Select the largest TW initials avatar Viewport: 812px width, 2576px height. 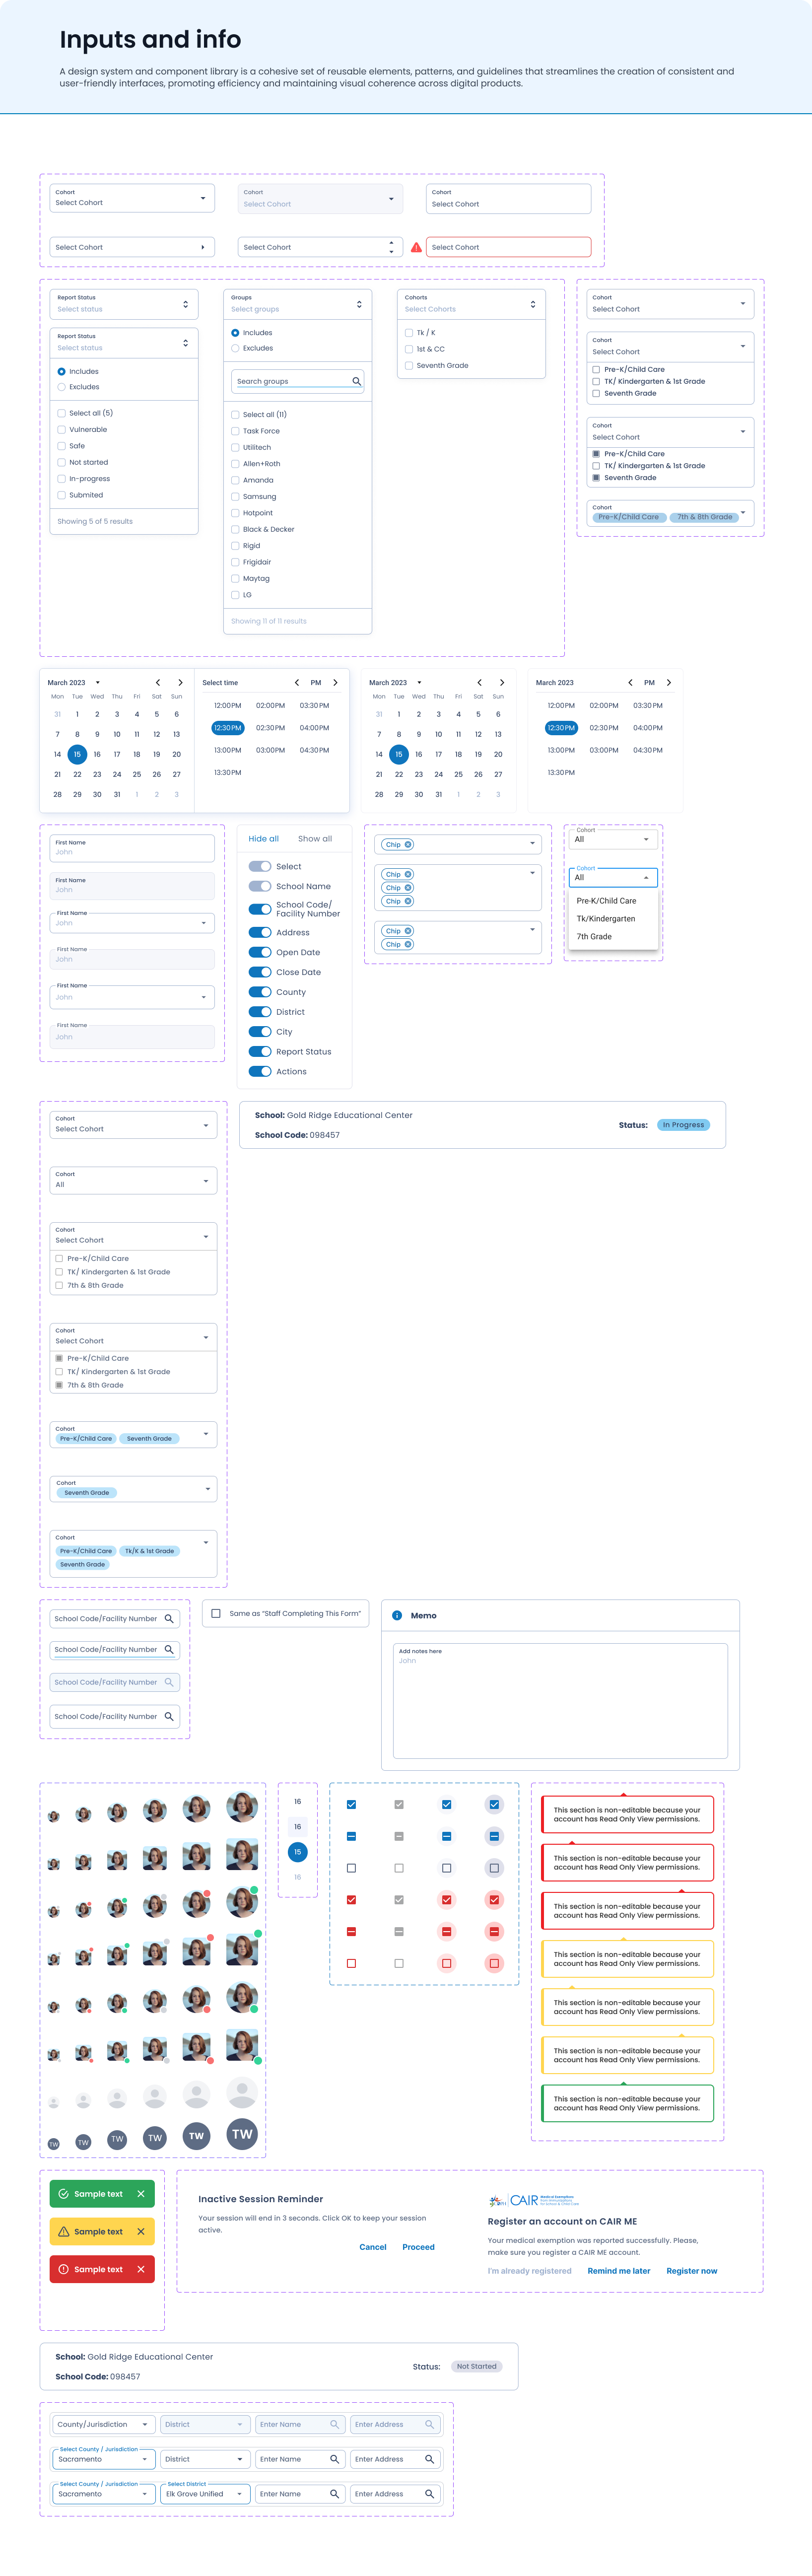click(242, 2134)
